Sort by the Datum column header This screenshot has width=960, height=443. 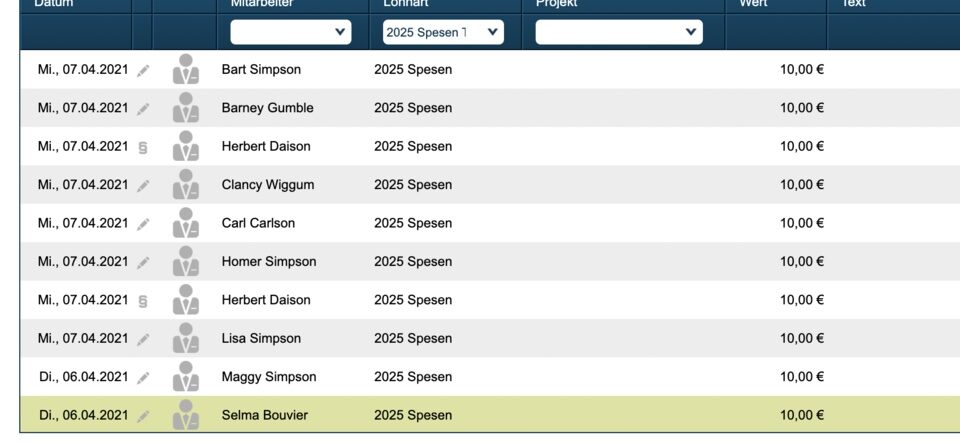click(x=54, y=4)
